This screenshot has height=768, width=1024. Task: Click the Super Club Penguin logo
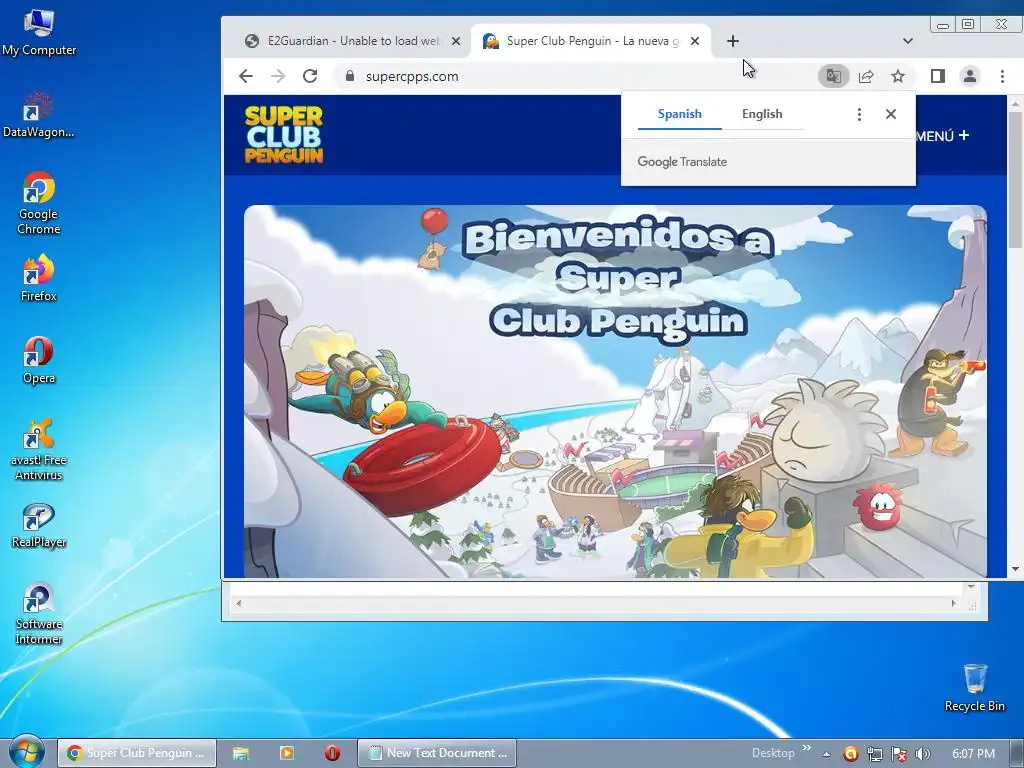click(x=283, y=135)
